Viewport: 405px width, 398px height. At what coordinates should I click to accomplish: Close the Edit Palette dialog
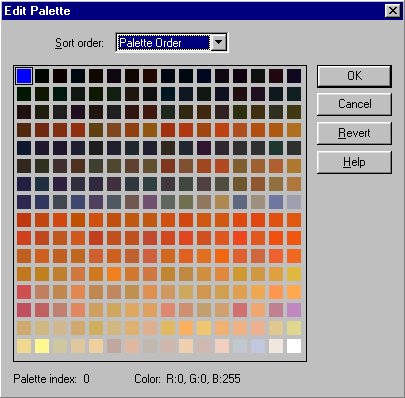click(x=393, y=11)
